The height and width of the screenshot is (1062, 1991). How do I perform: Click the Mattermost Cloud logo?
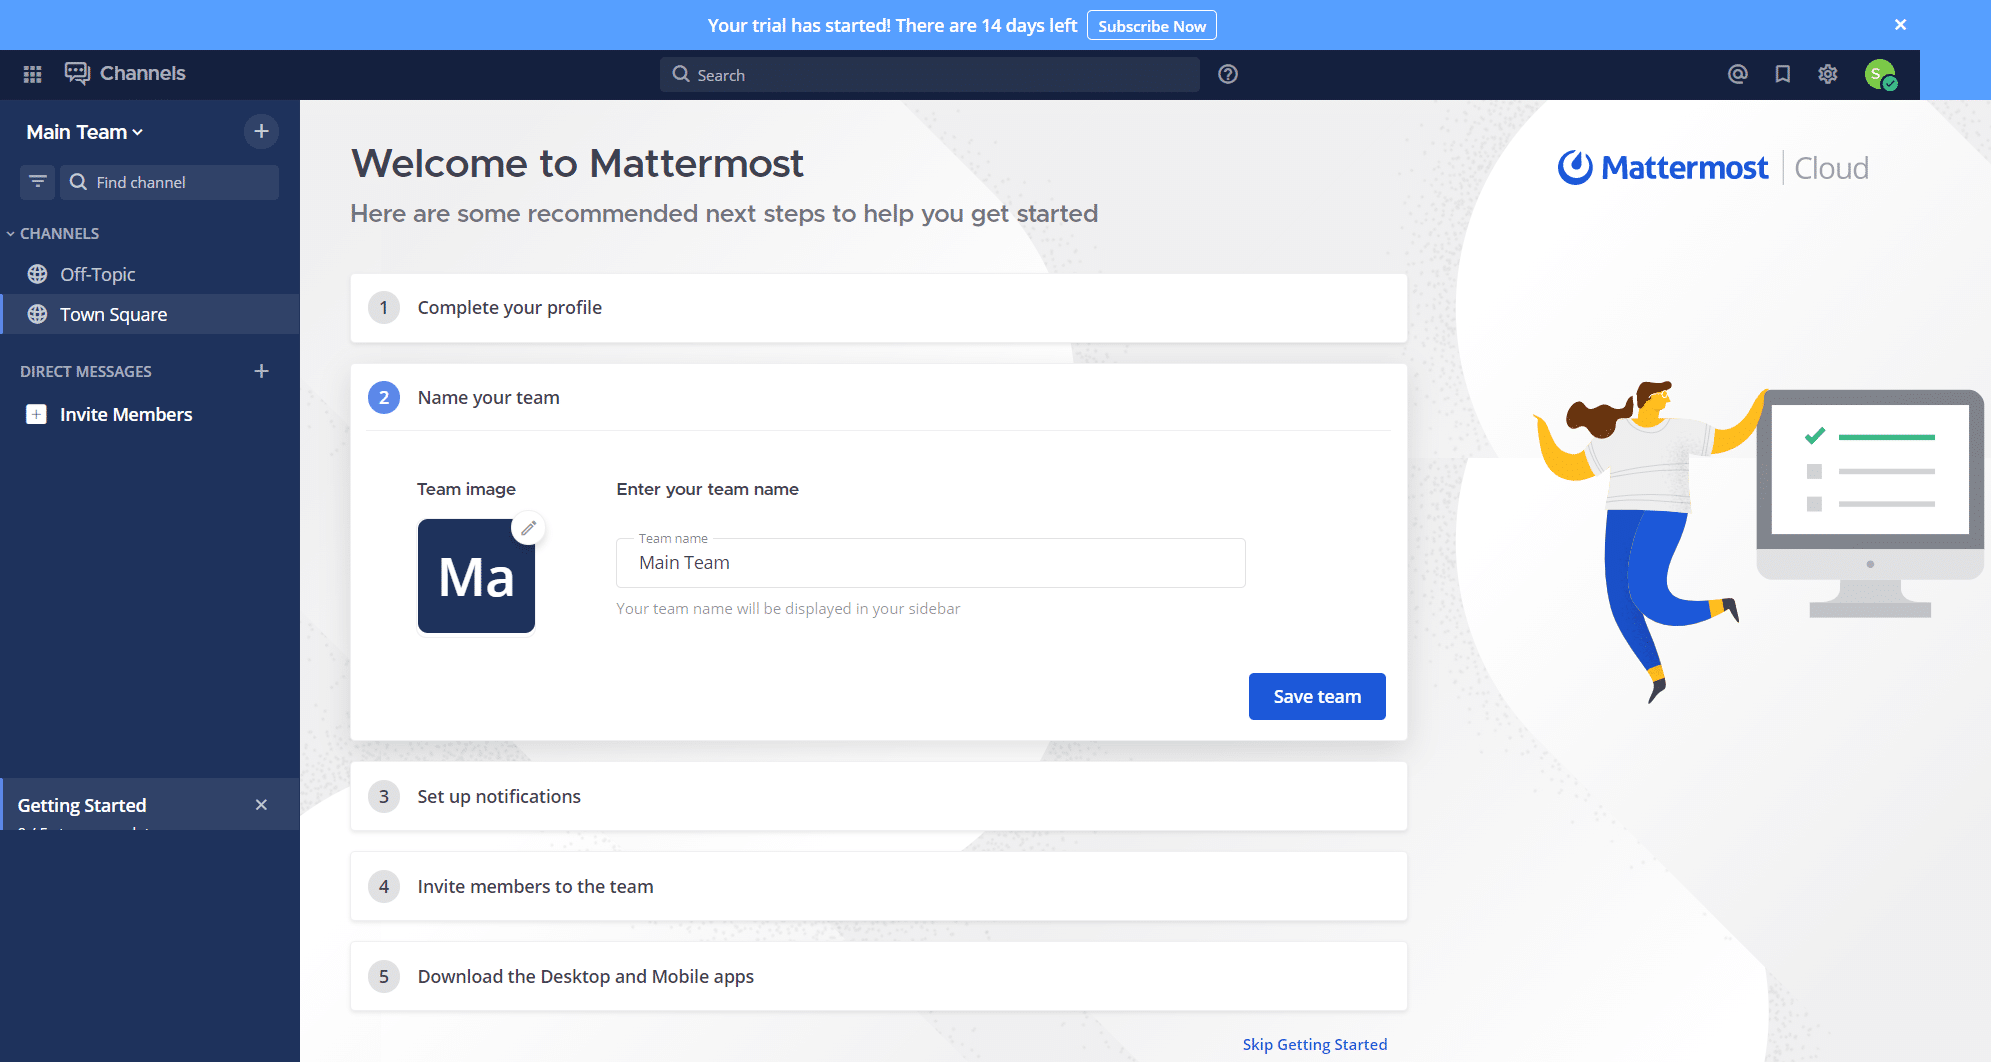click(x=1713, y=168)
